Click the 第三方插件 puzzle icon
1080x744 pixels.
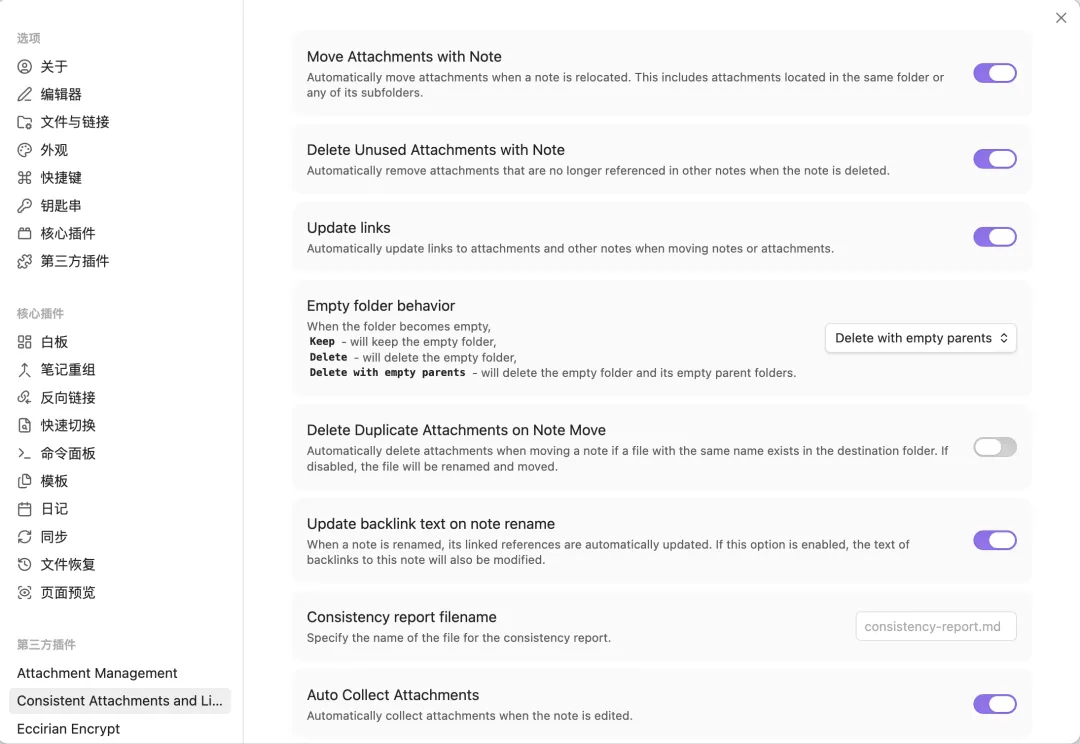click(25, 262)
